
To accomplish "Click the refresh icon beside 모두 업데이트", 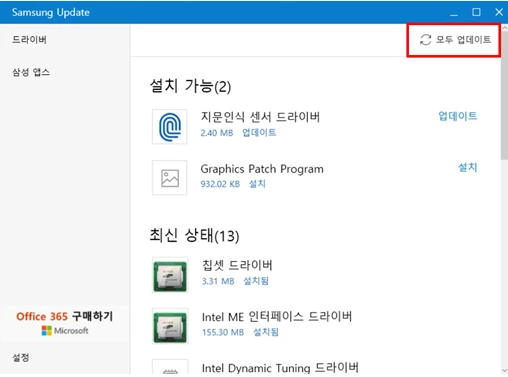I will coord(425,40).
